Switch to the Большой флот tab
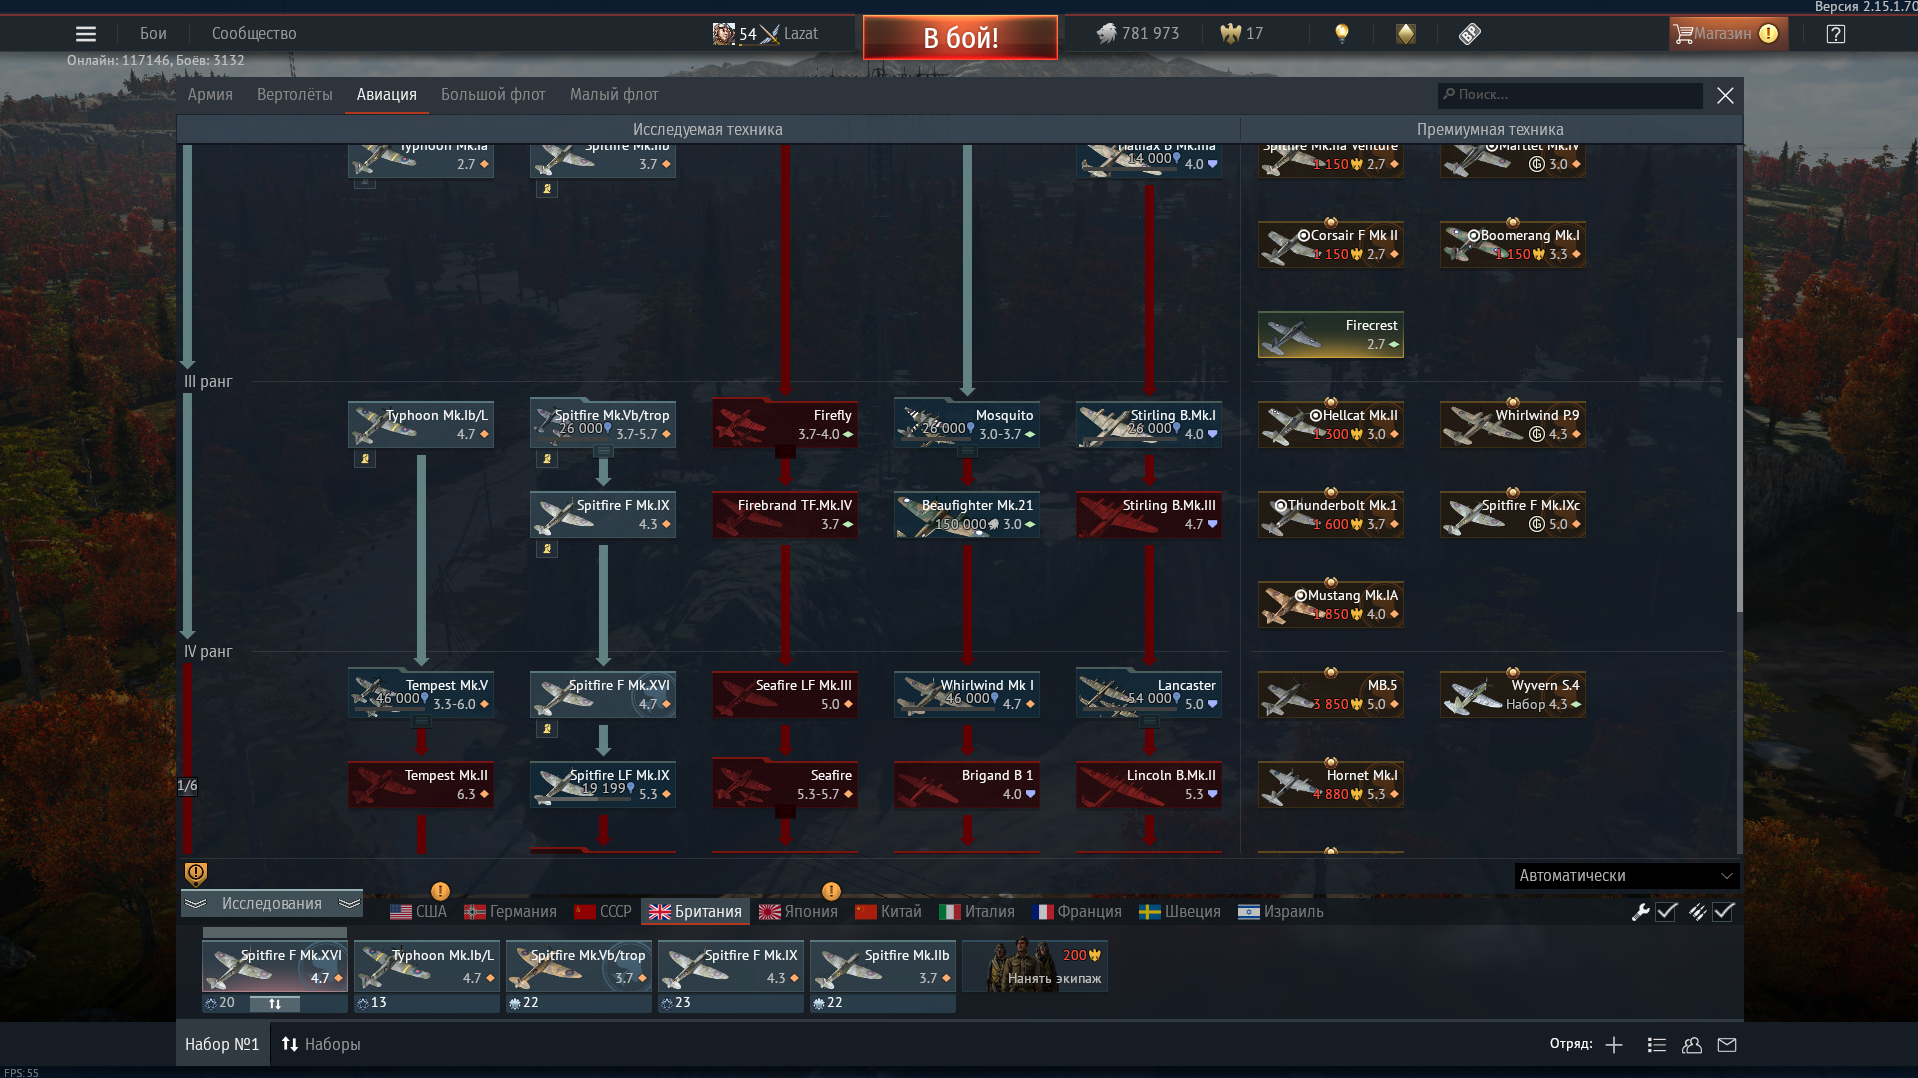 pos(493,95)
